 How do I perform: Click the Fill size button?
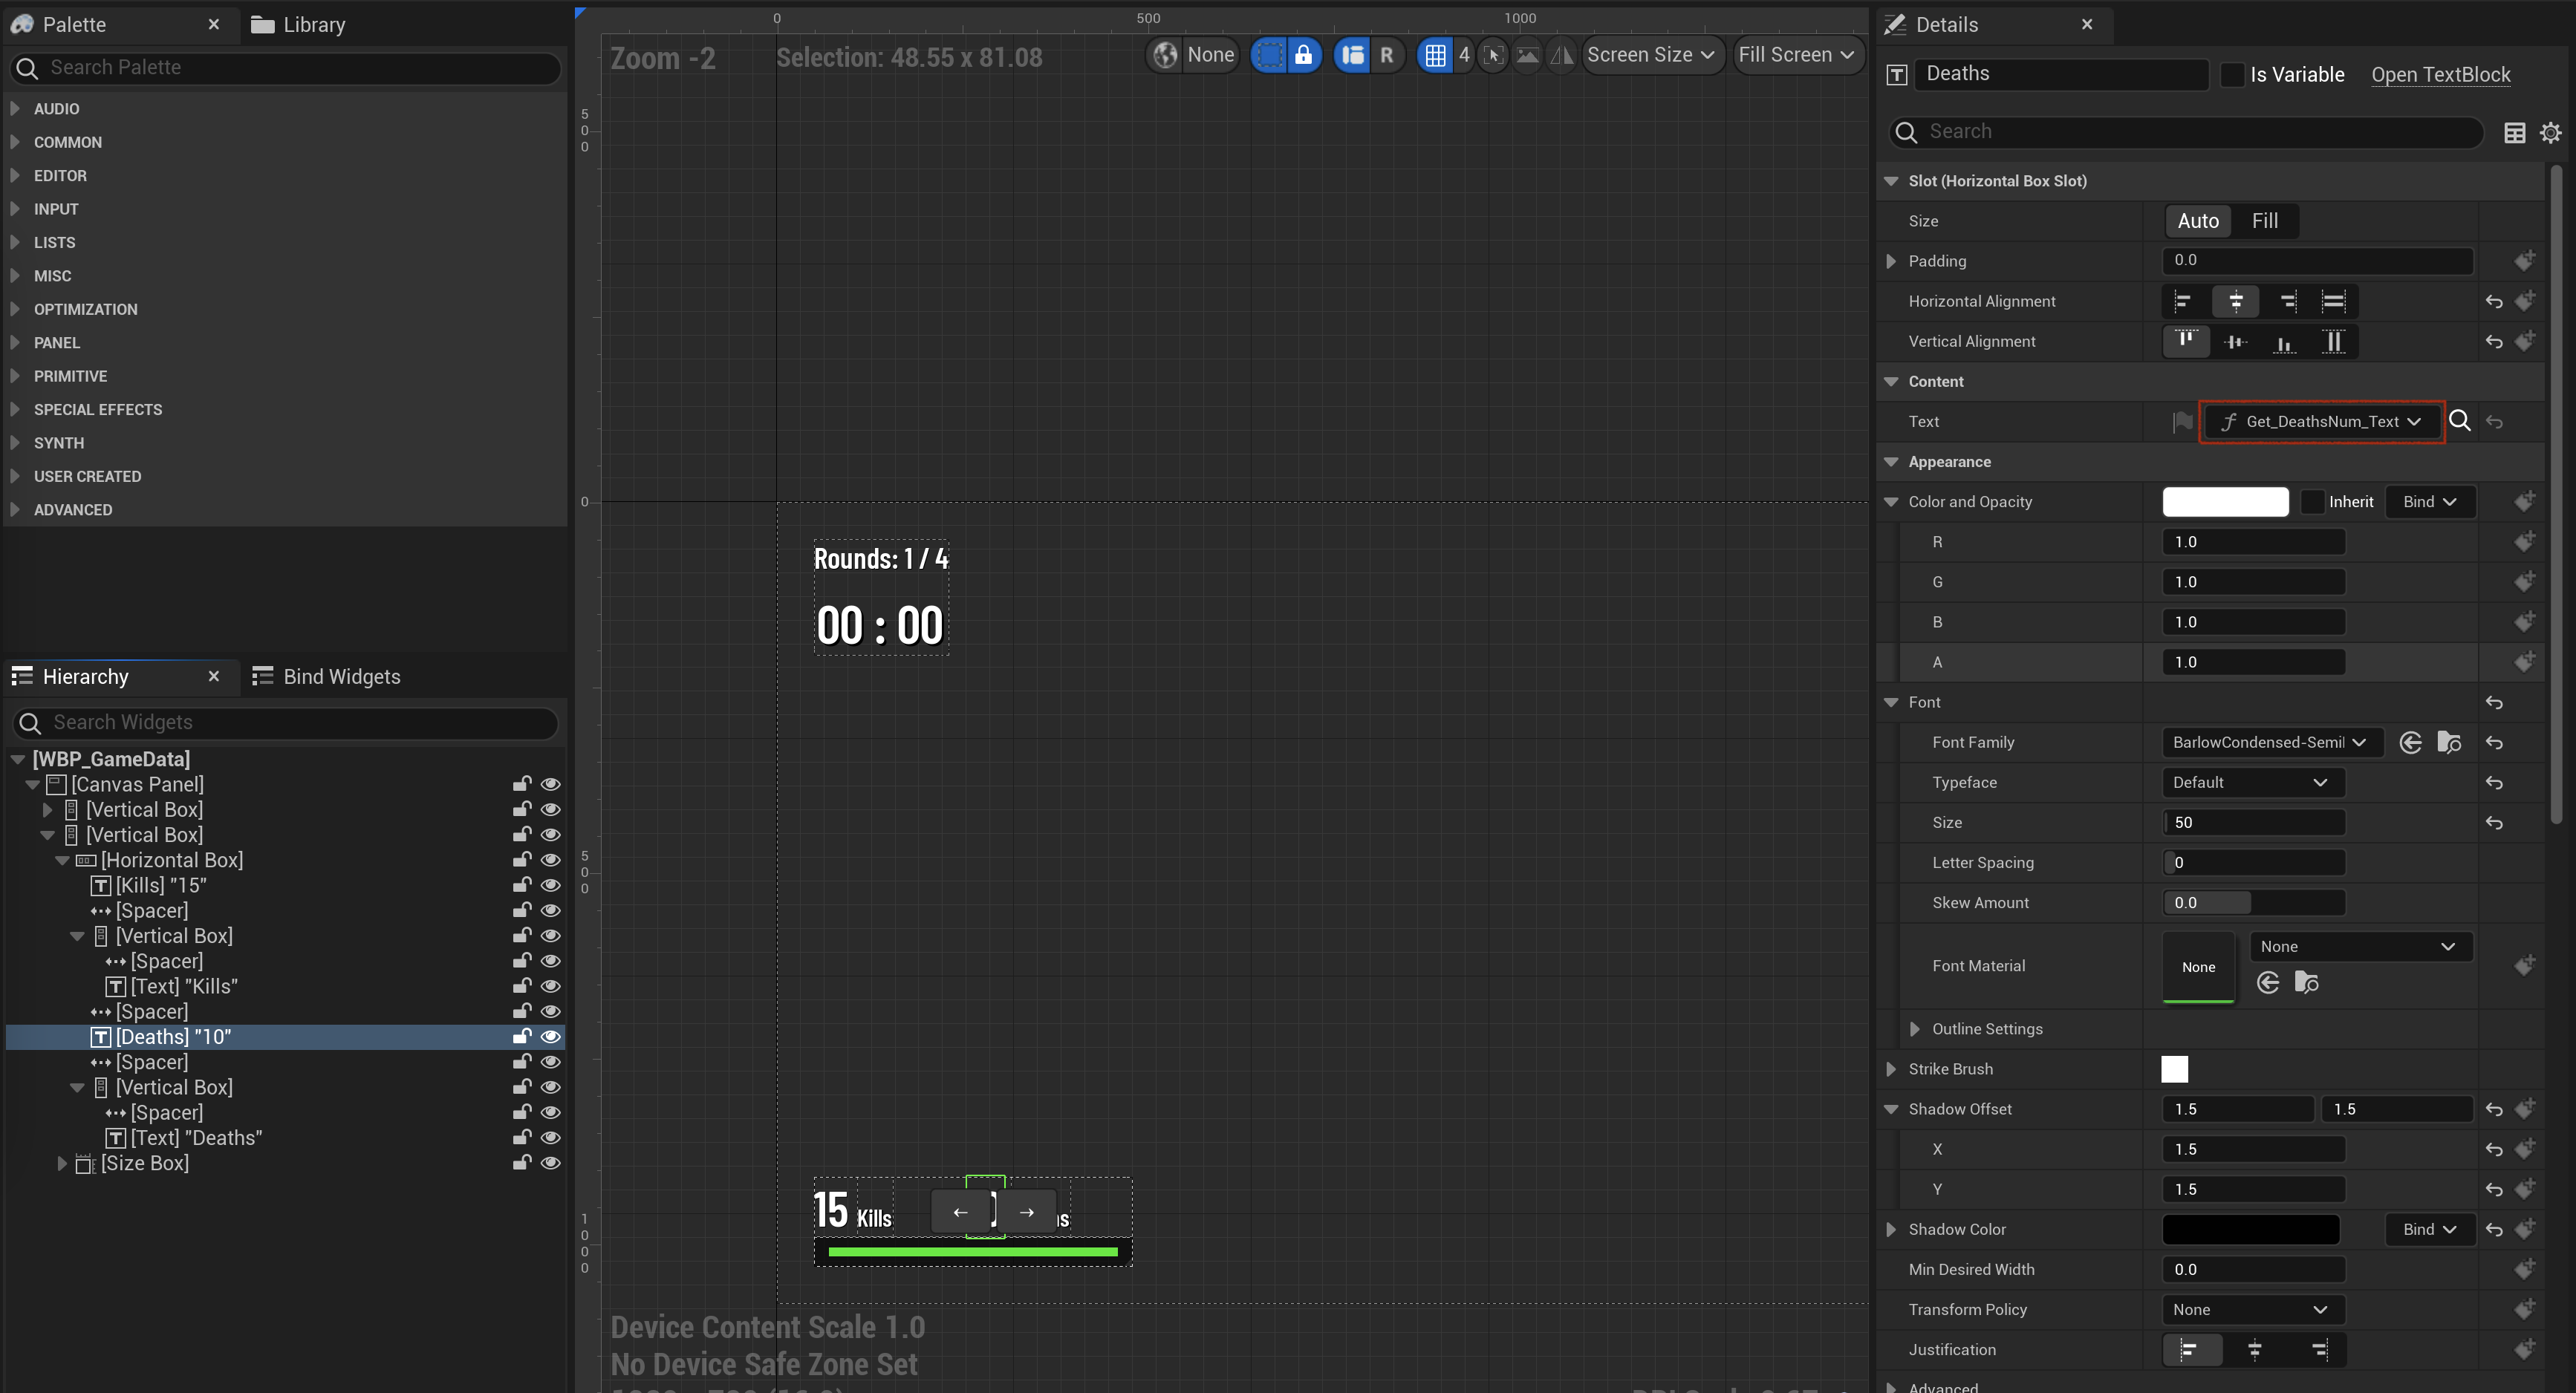[x=2265, y=221]
